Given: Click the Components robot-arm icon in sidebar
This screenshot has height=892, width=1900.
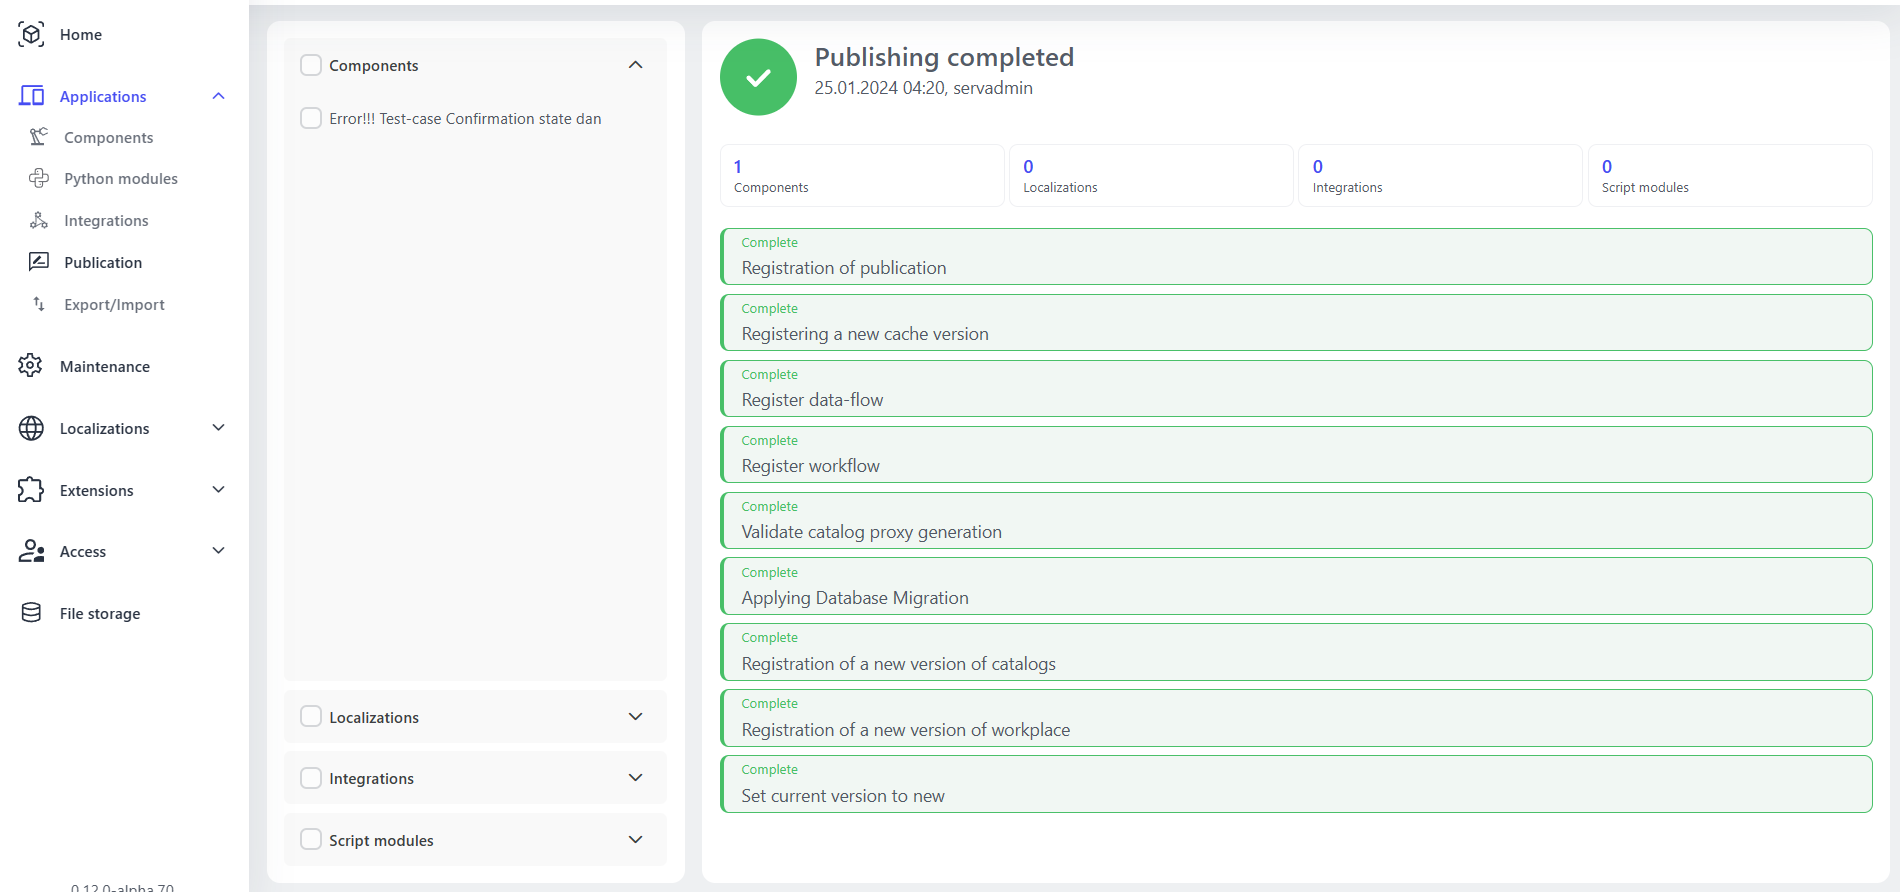Looking at the screenshot, I should [39, 137].
